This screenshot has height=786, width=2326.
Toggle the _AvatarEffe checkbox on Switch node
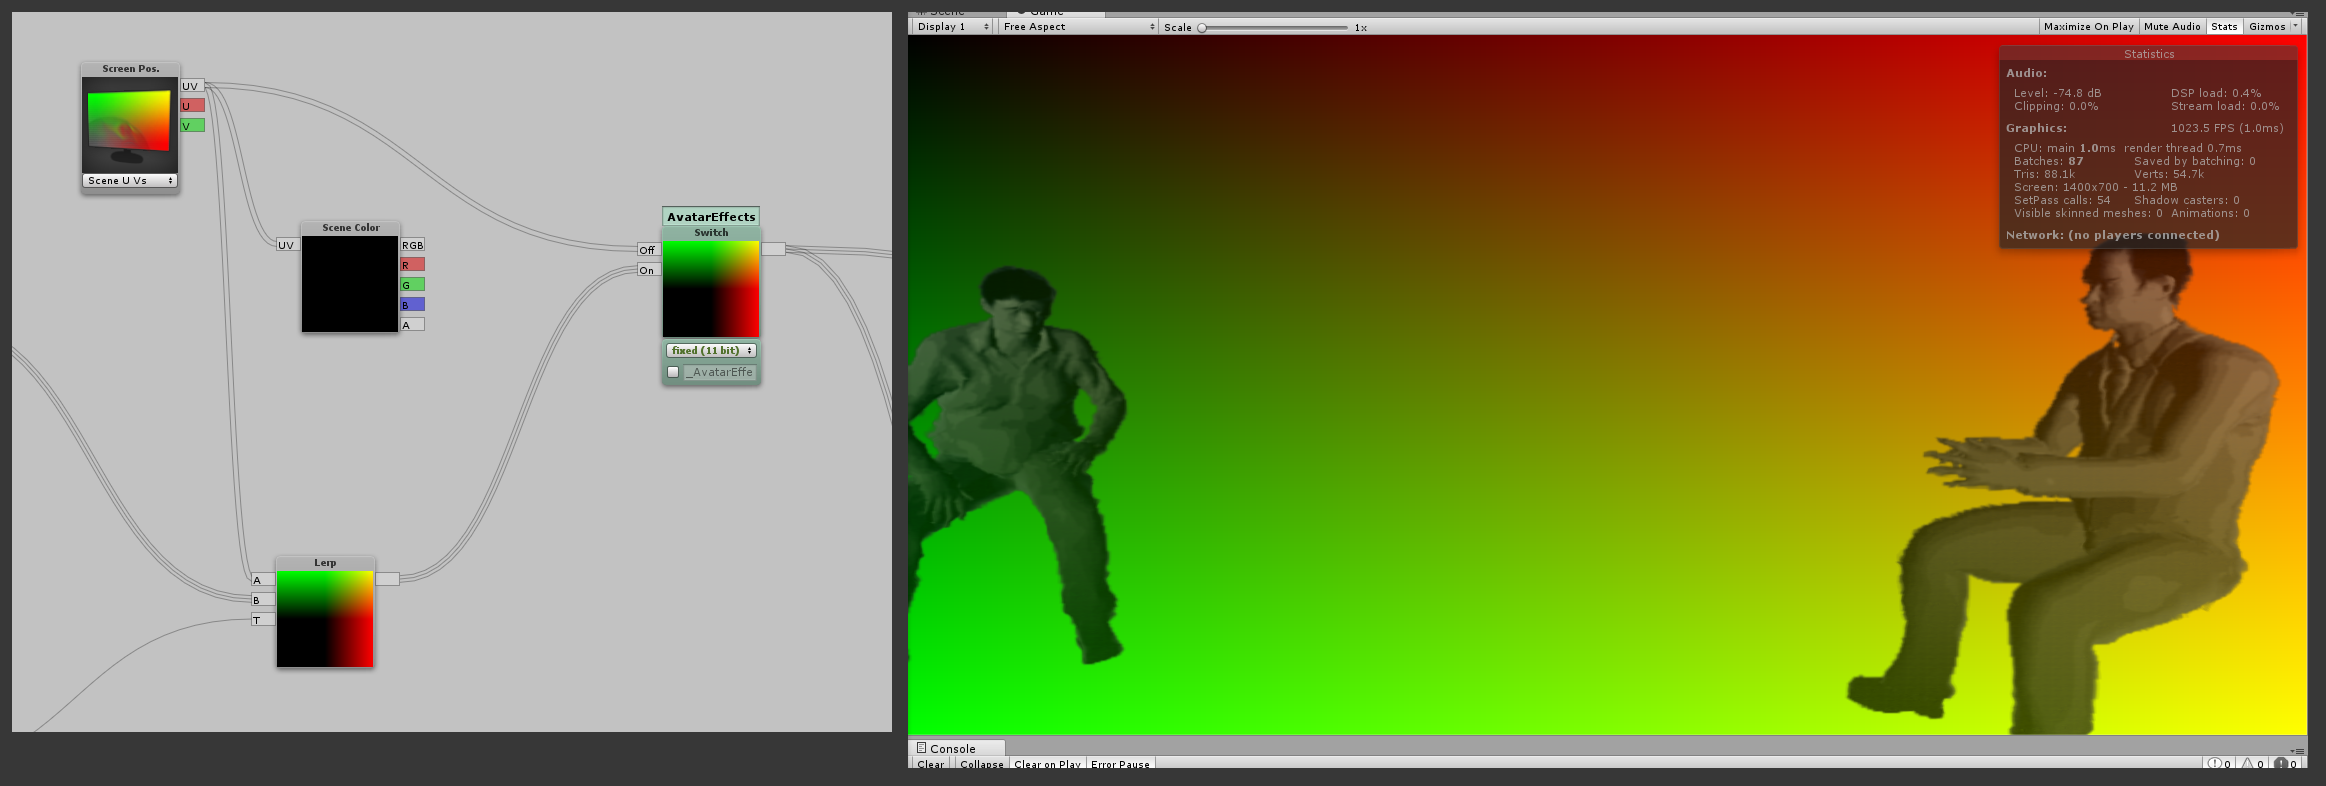[x=673, y=372]
